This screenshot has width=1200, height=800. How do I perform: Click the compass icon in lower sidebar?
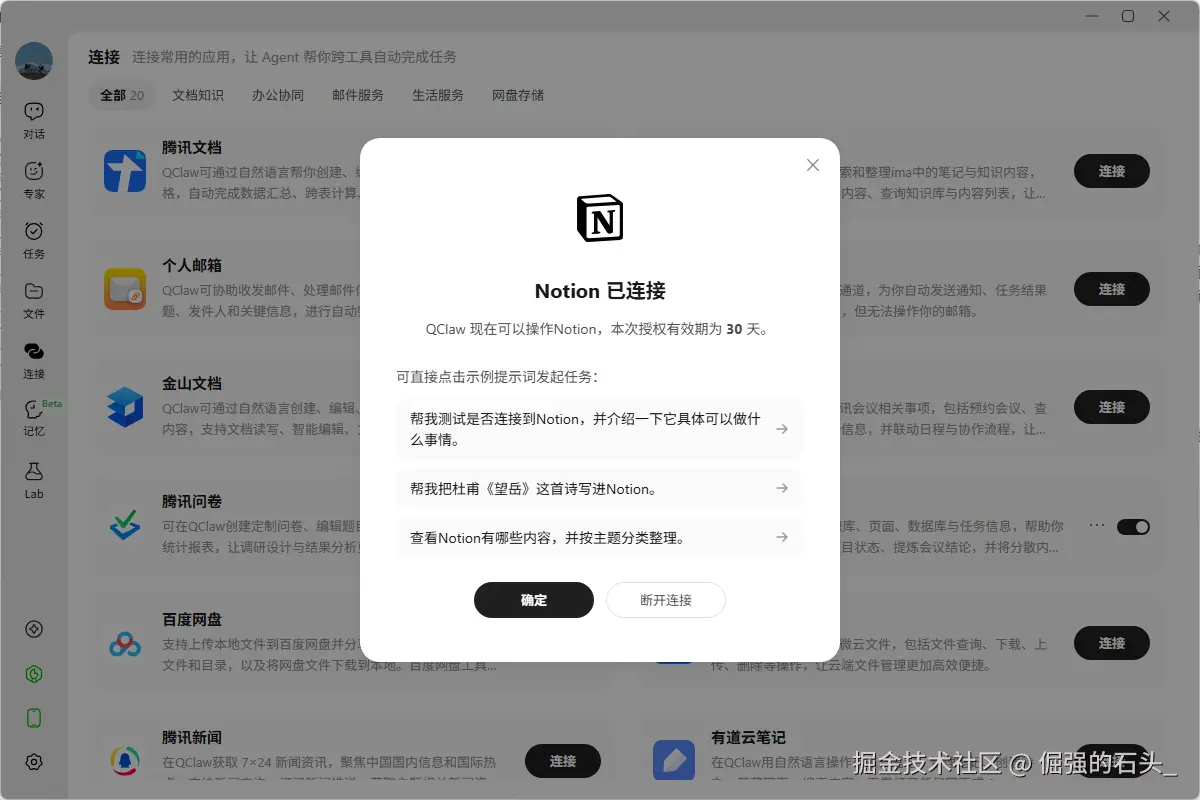point(34,629)
